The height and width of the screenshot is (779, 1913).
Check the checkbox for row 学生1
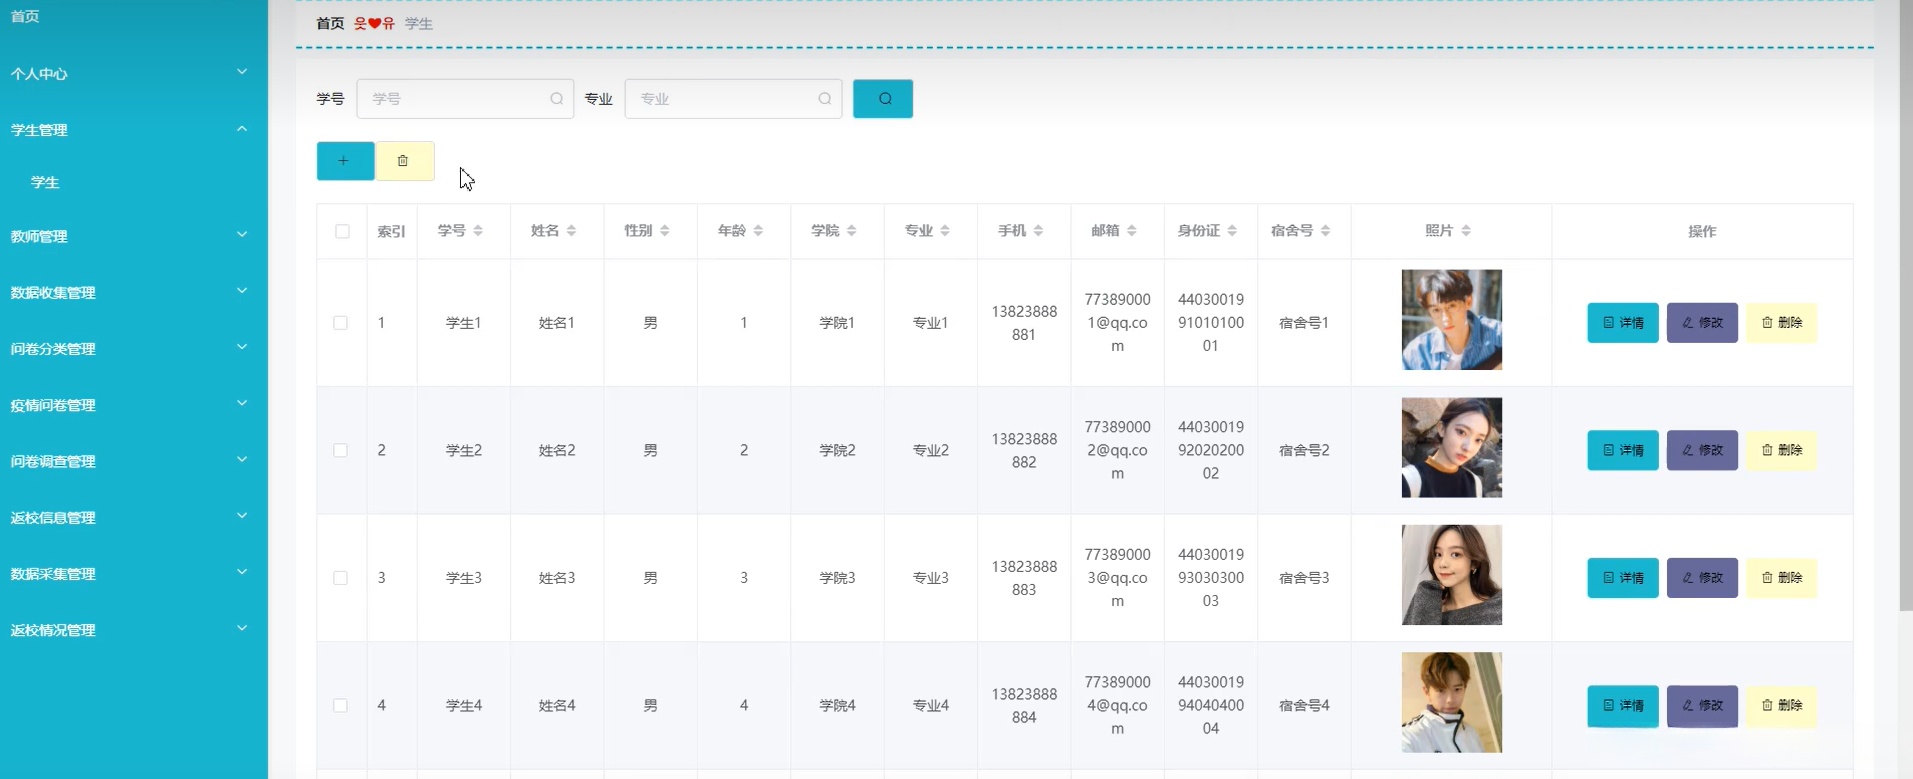(341, 323)
